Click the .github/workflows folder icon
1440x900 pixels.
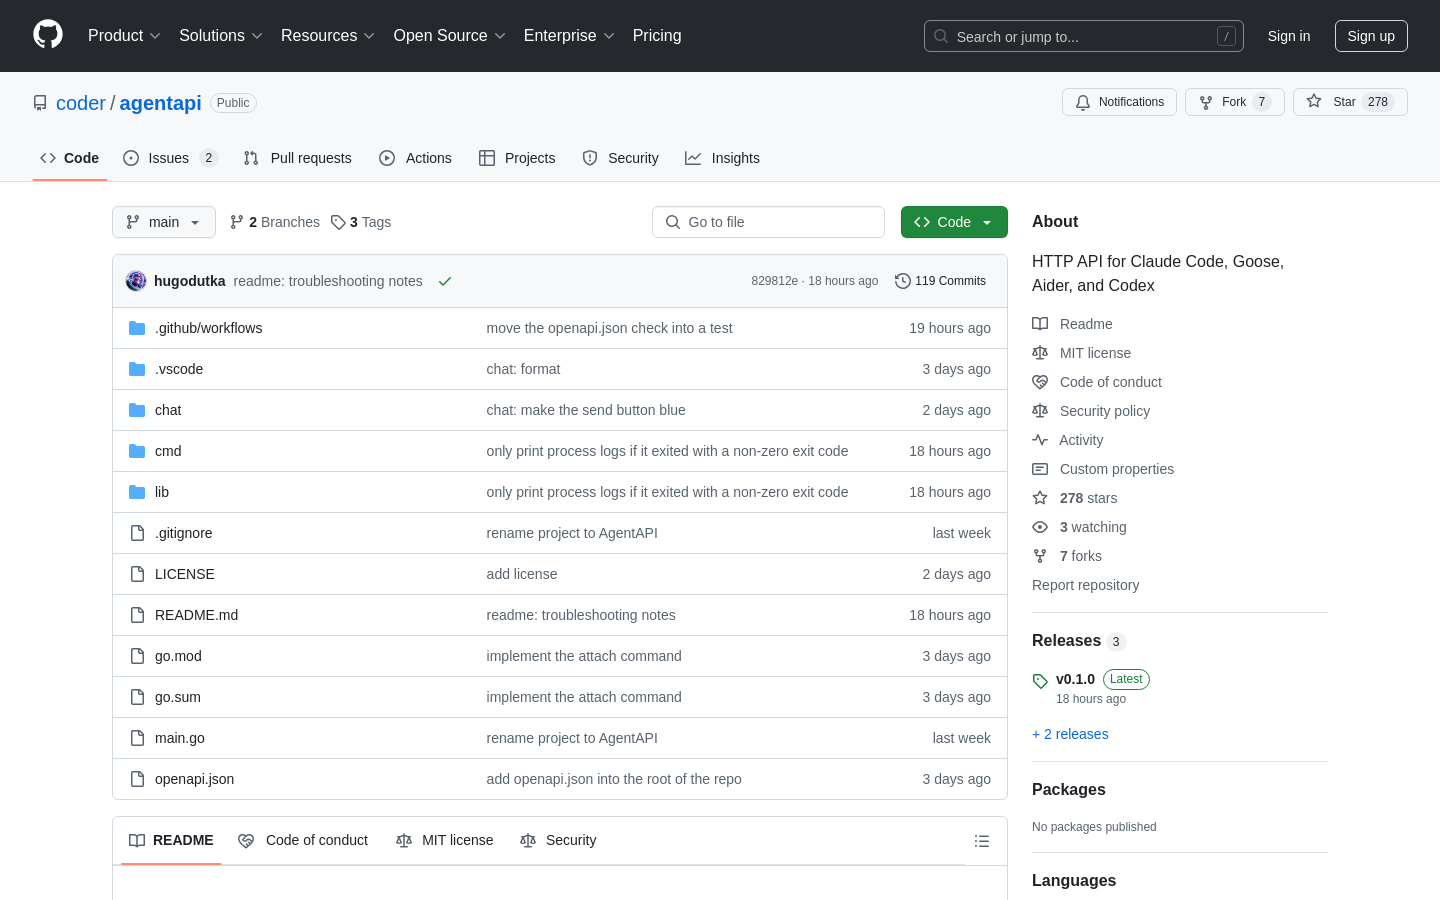137,328
